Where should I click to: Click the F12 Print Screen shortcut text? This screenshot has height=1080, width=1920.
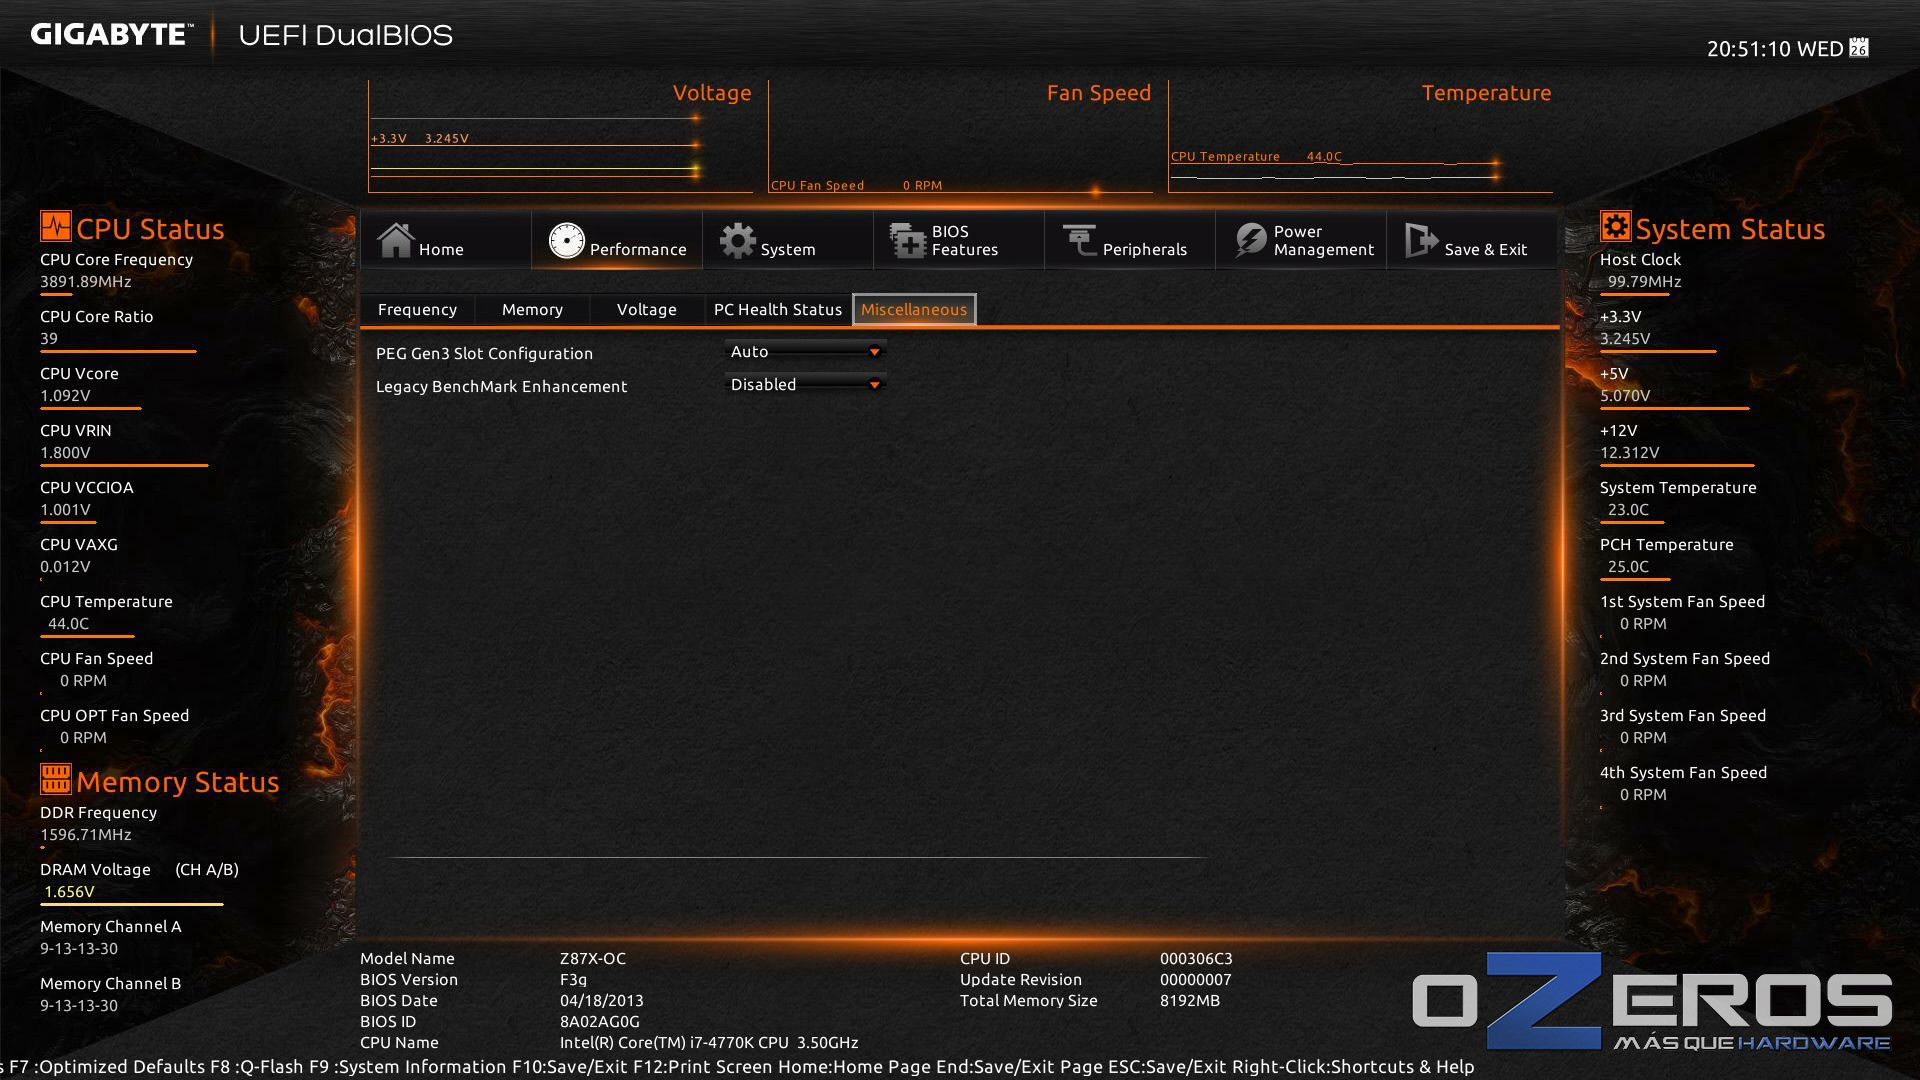703,1067
